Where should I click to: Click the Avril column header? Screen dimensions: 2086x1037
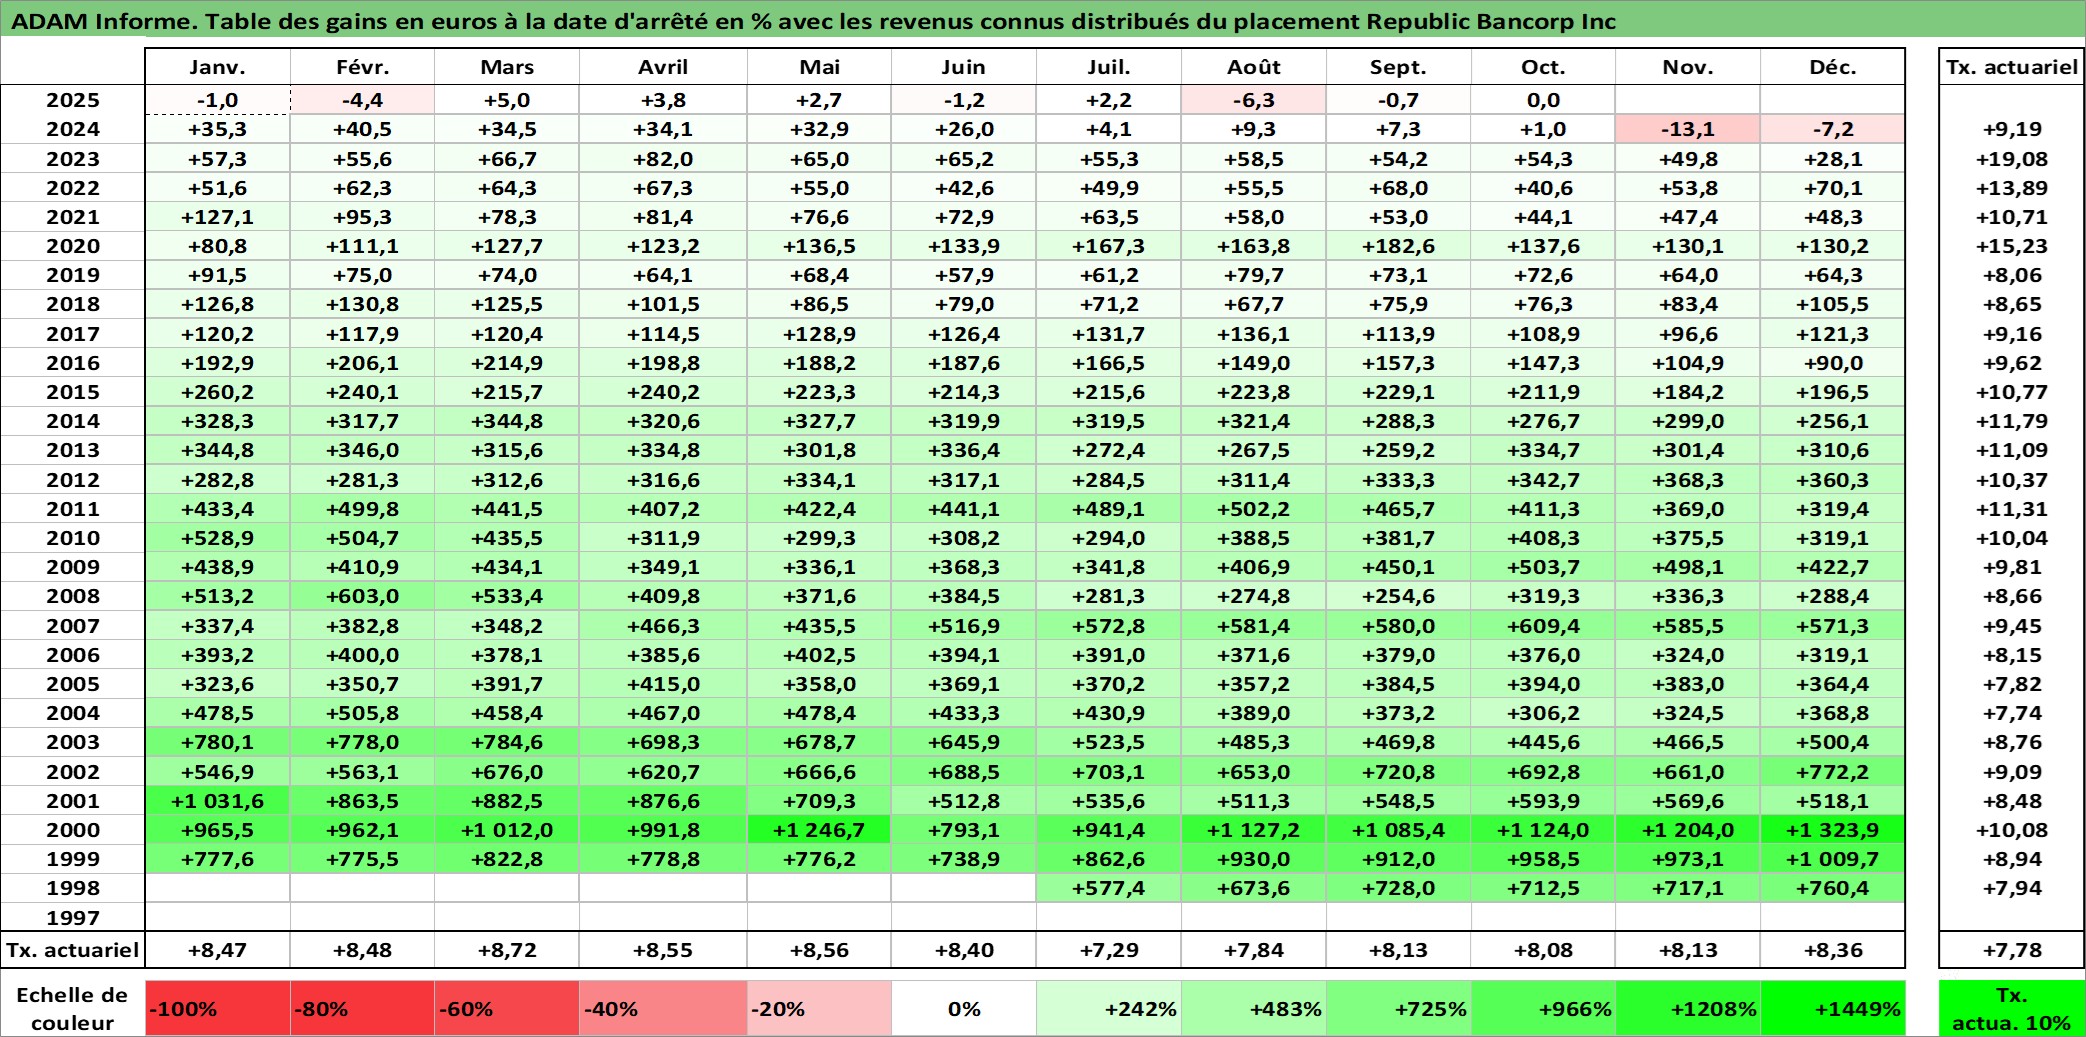(663, 67)
